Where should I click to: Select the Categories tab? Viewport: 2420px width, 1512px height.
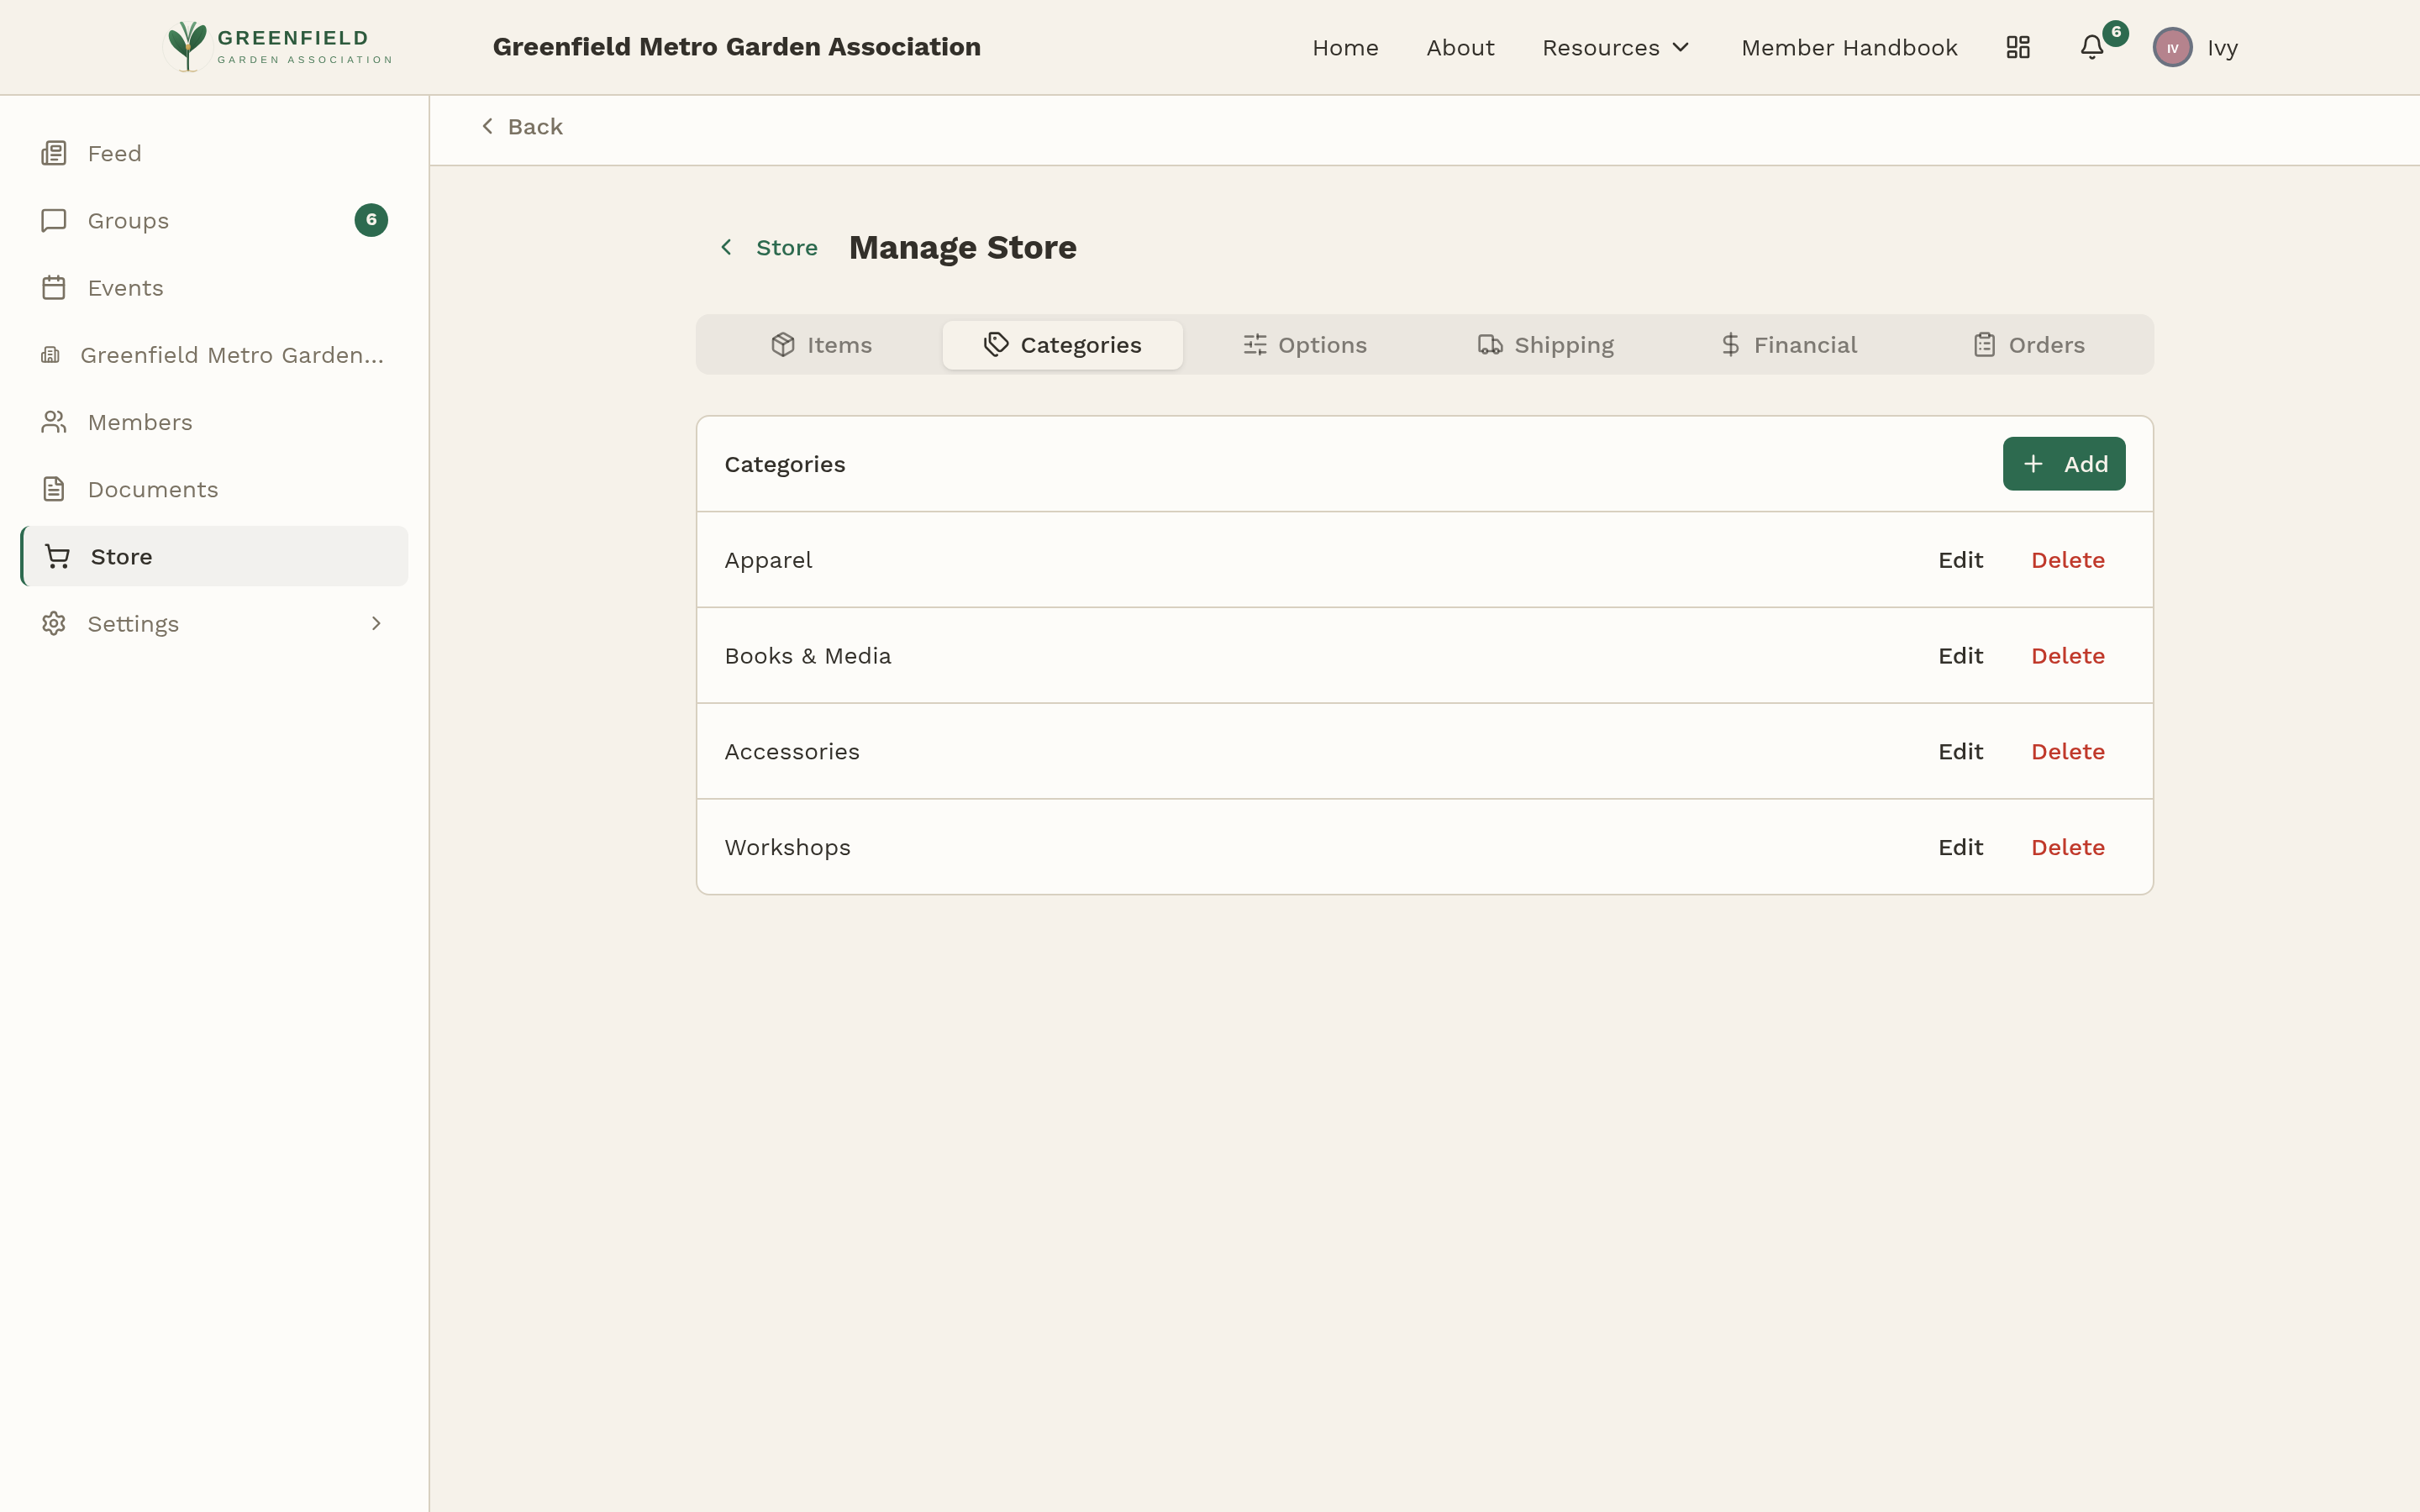point(1062,344)
